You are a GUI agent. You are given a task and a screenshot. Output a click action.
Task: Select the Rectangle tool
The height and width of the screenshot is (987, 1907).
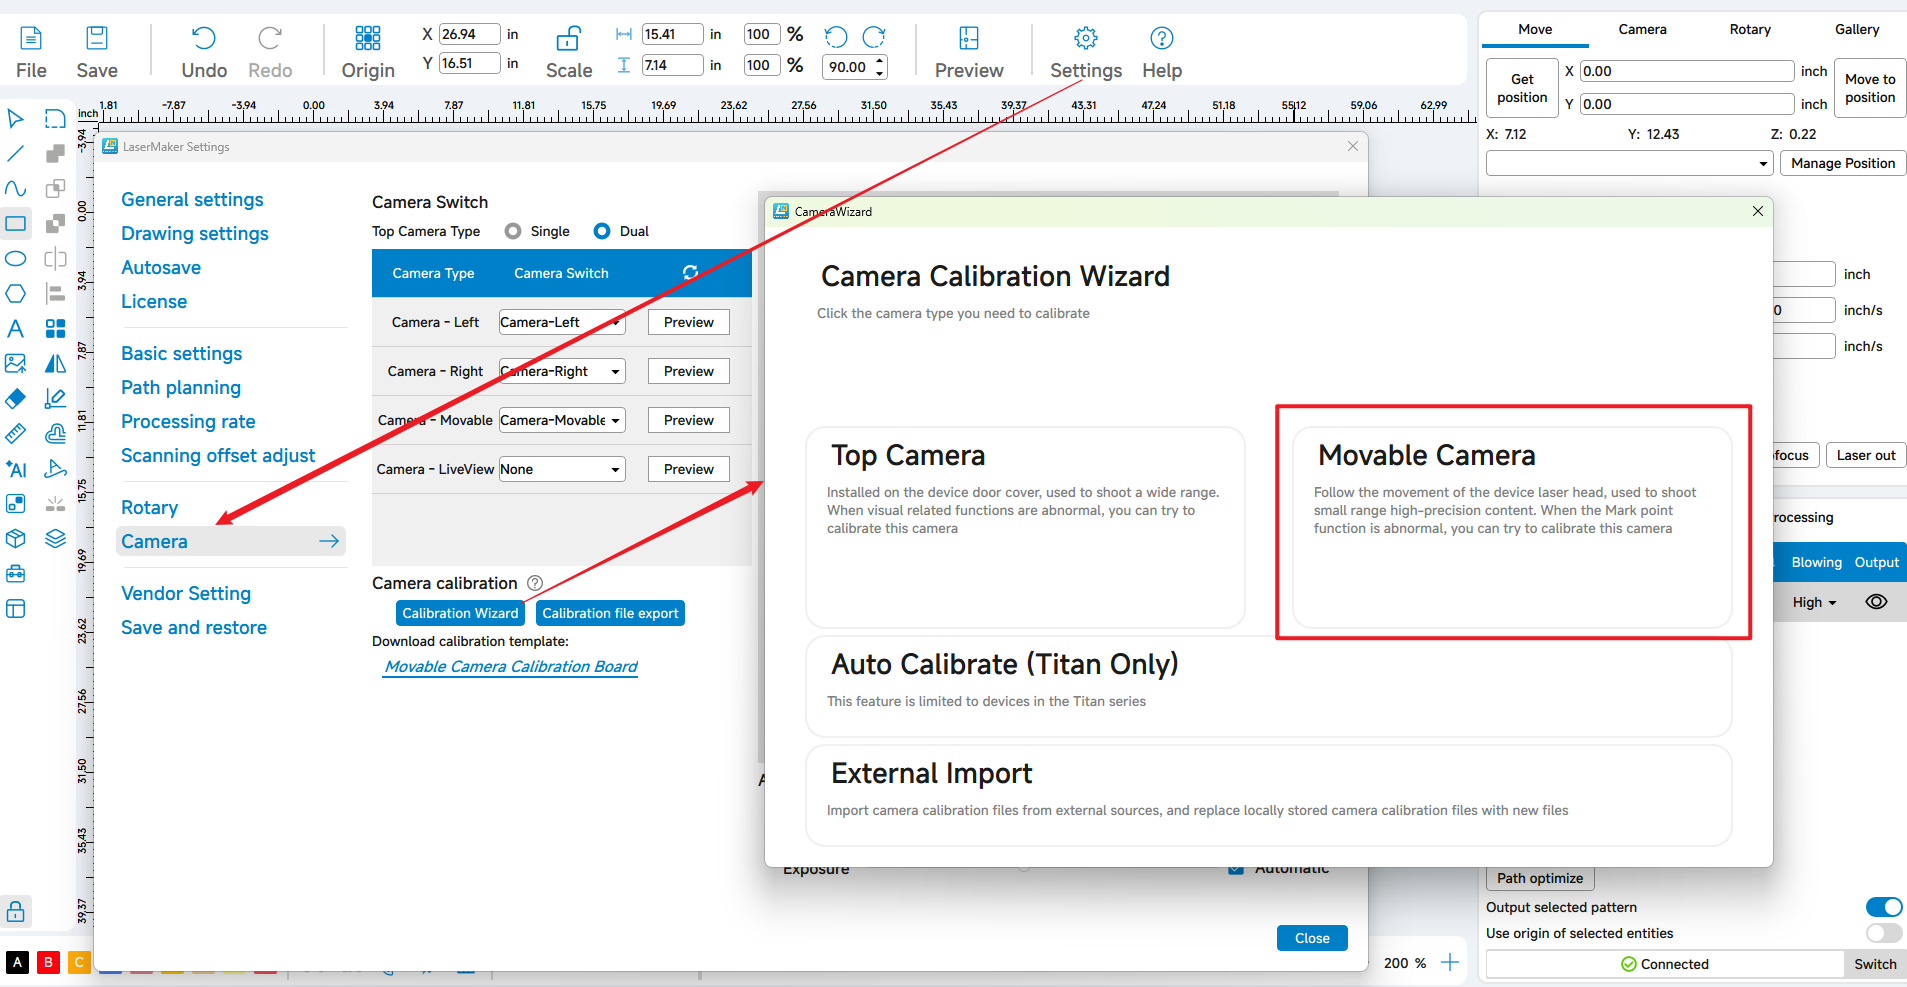[x=16, y=224]
